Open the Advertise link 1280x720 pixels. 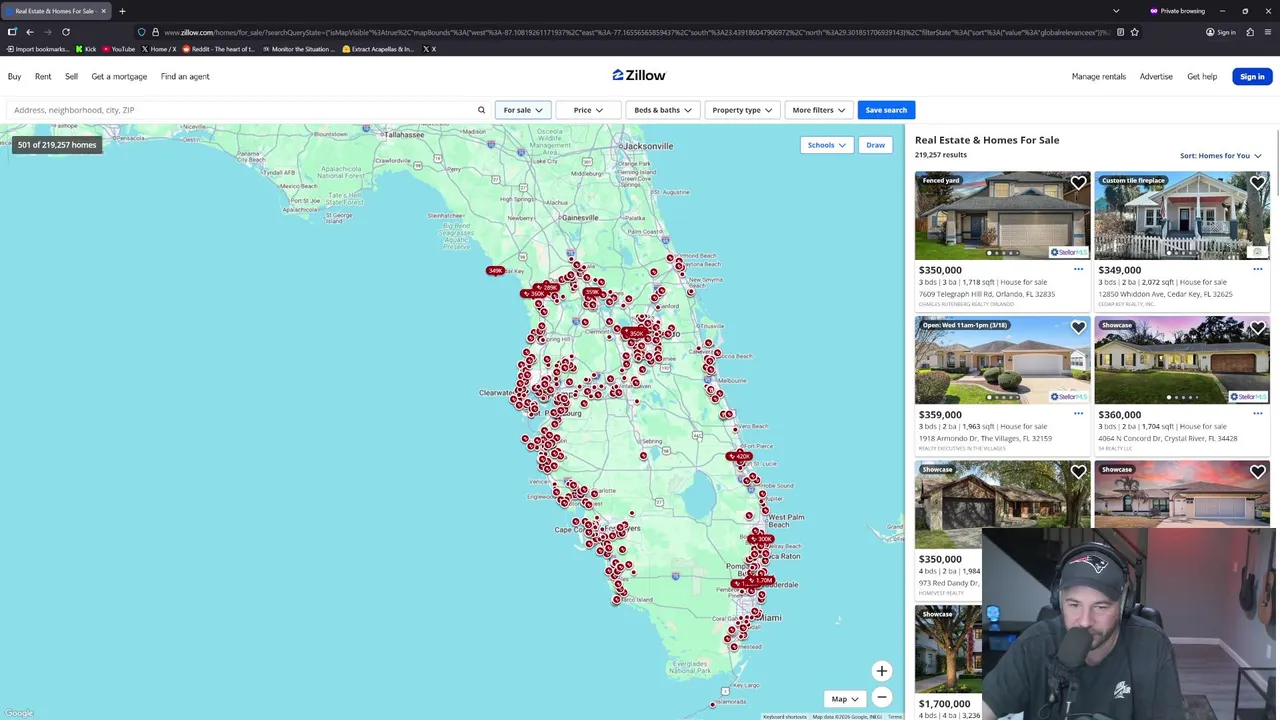[x=1156, y=76]
